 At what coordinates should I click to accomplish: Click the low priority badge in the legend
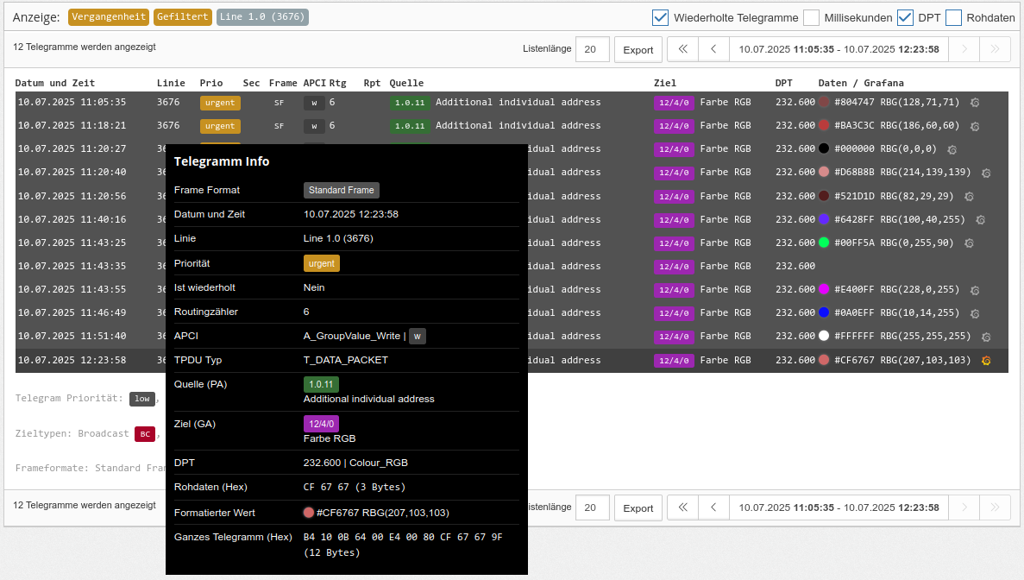(142, 398)
